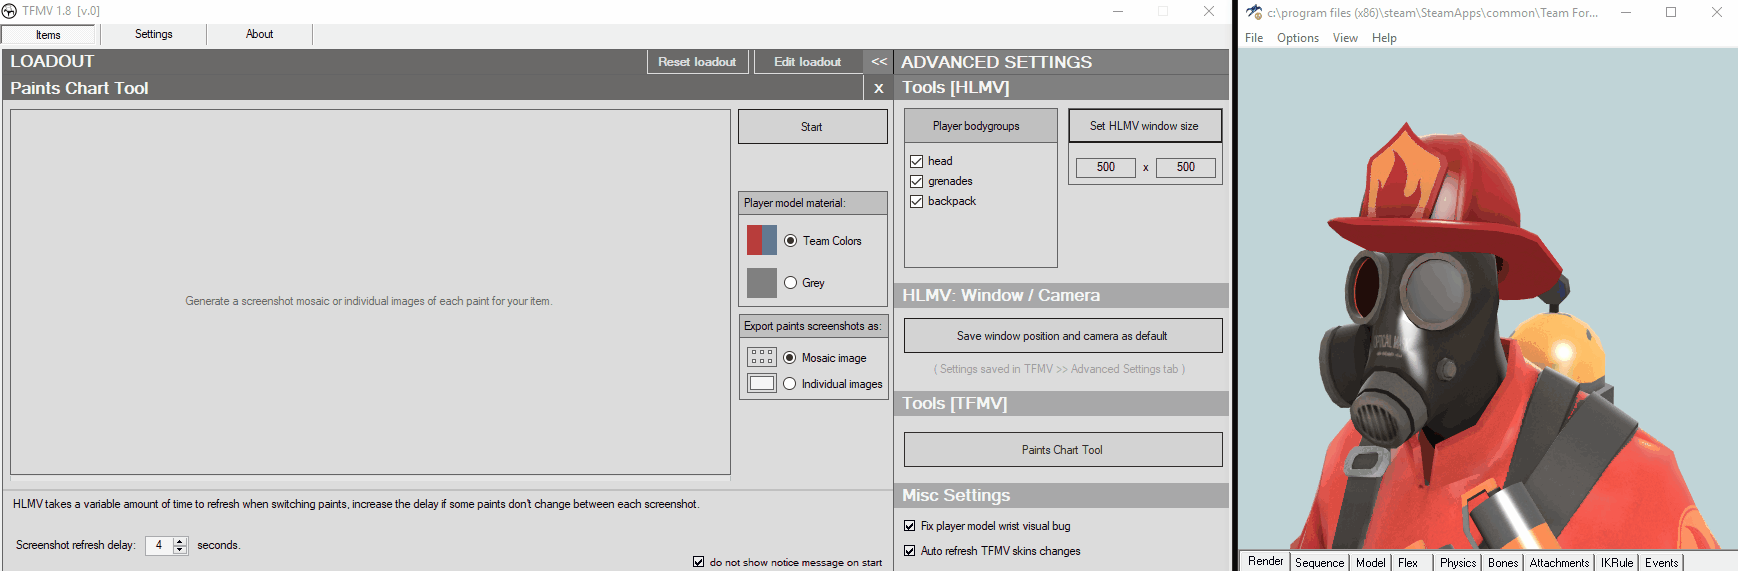
Task: Toggle do not show notice message on start
Action: click(698, 562)
